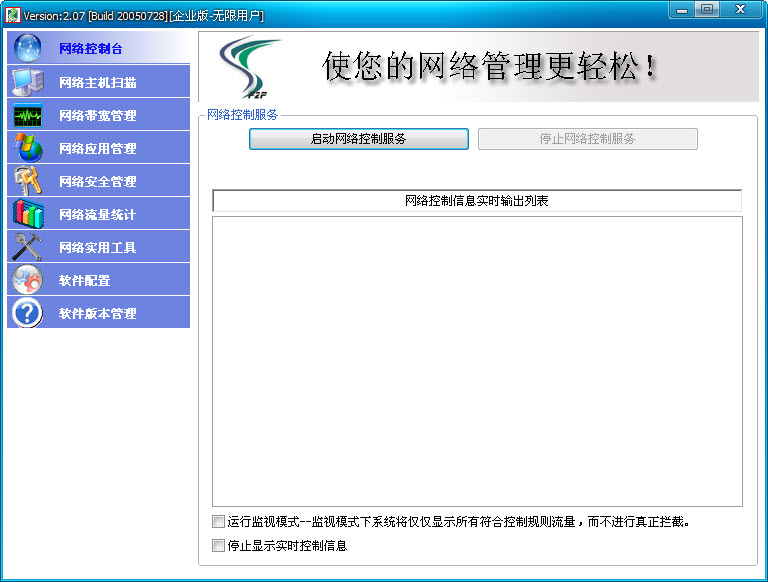Open 网络流量统计 in sidebar
This screenshot has height=582, width=768.
pyautogui.click(x=97, y=215)
